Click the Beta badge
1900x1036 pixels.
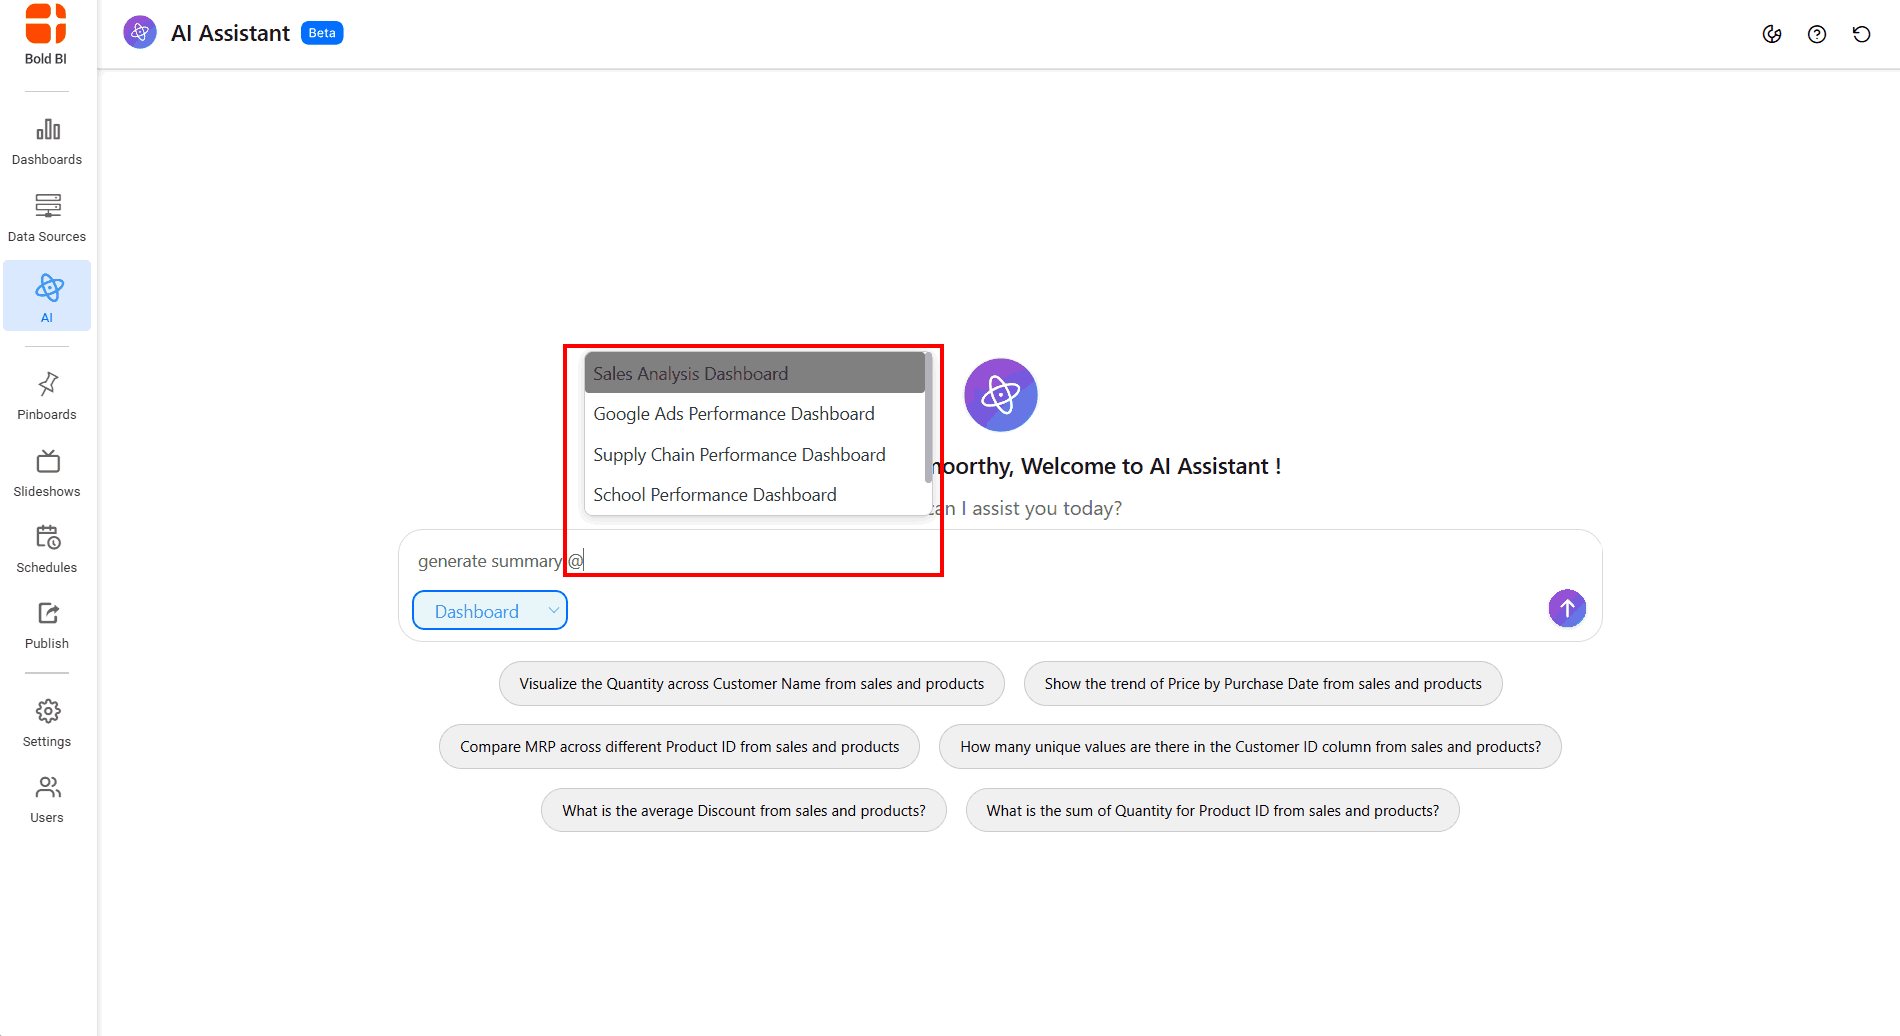coord(322,33)
